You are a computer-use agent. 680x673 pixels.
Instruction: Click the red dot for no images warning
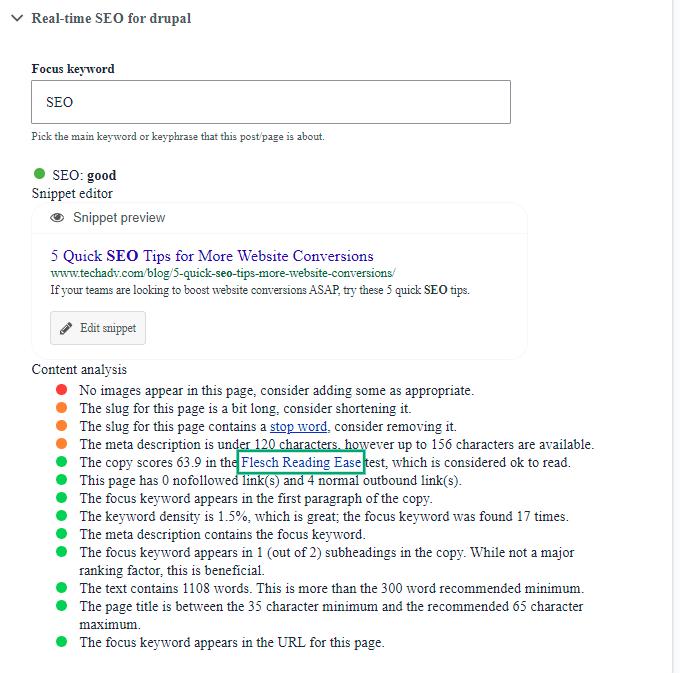point(62,390)
